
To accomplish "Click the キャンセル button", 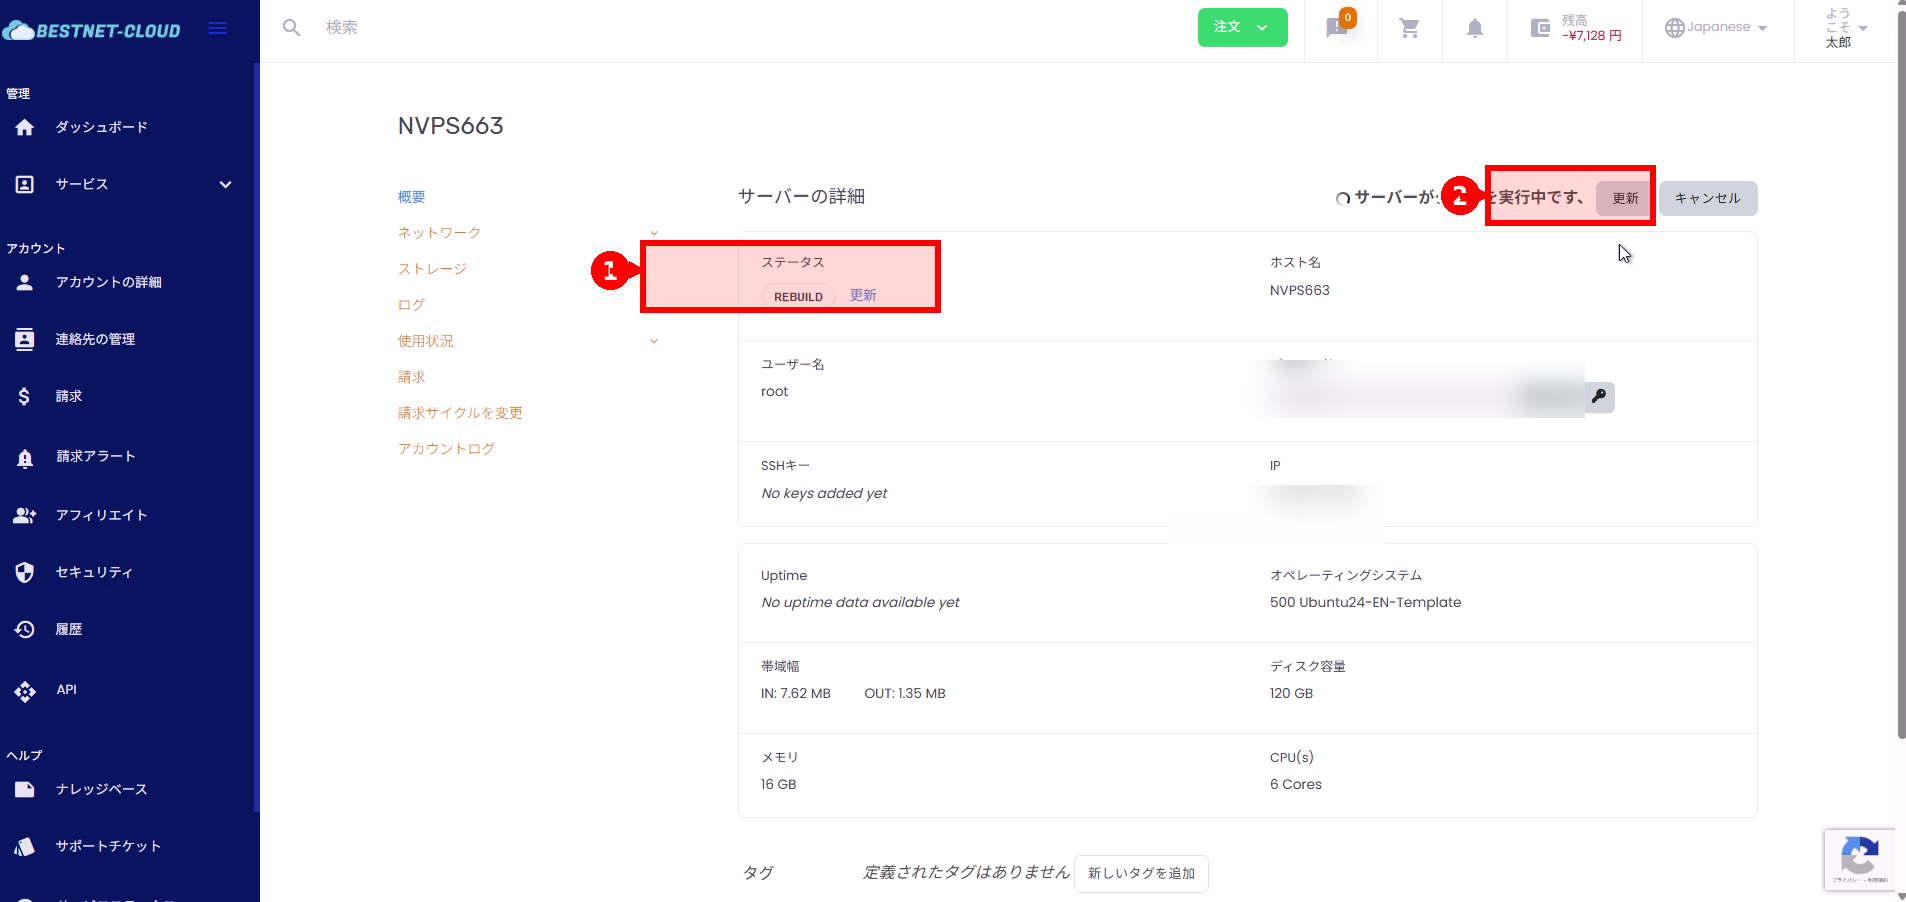I will [1707, 198].
